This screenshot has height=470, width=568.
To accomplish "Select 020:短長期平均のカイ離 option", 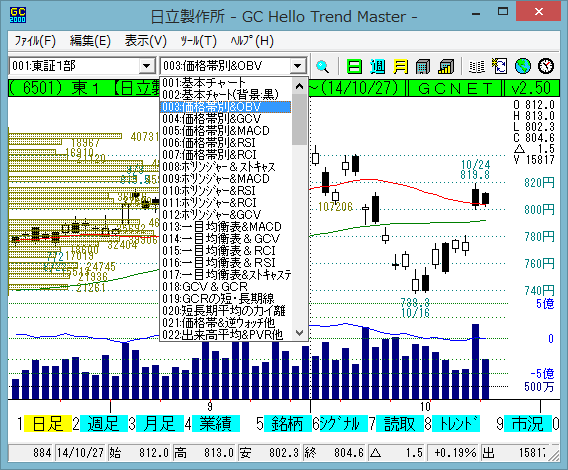I will pyautogui.click(x=225, y=310).
